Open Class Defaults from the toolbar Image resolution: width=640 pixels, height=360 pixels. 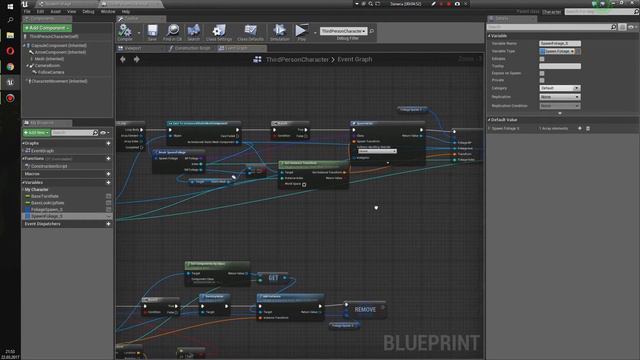pos(250,31)
